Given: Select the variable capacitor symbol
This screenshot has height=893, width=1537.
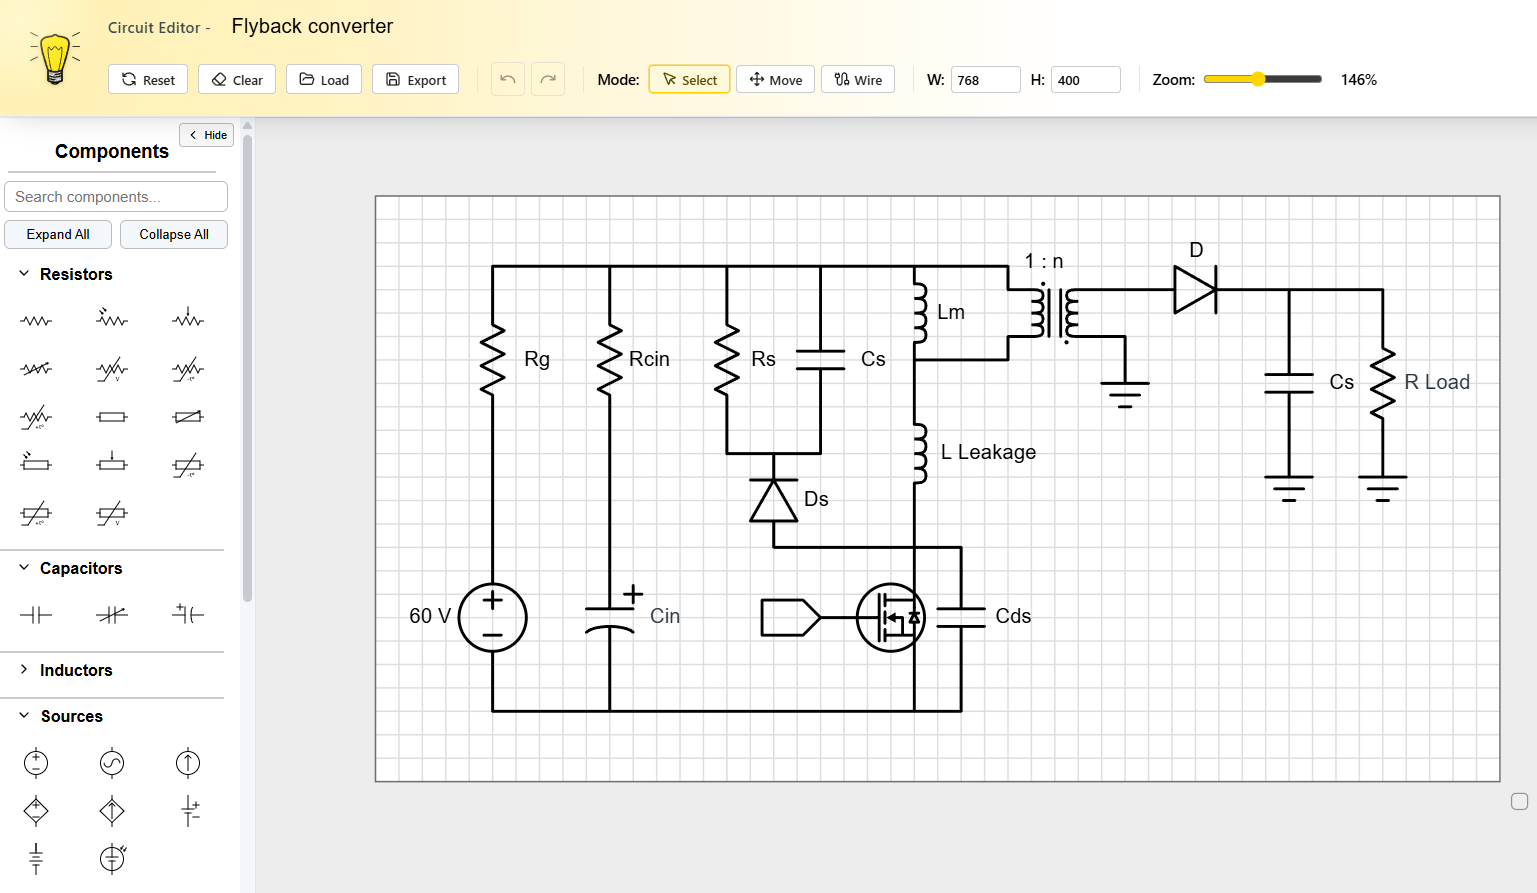Looking at the screenshot, I should point(112,614).
